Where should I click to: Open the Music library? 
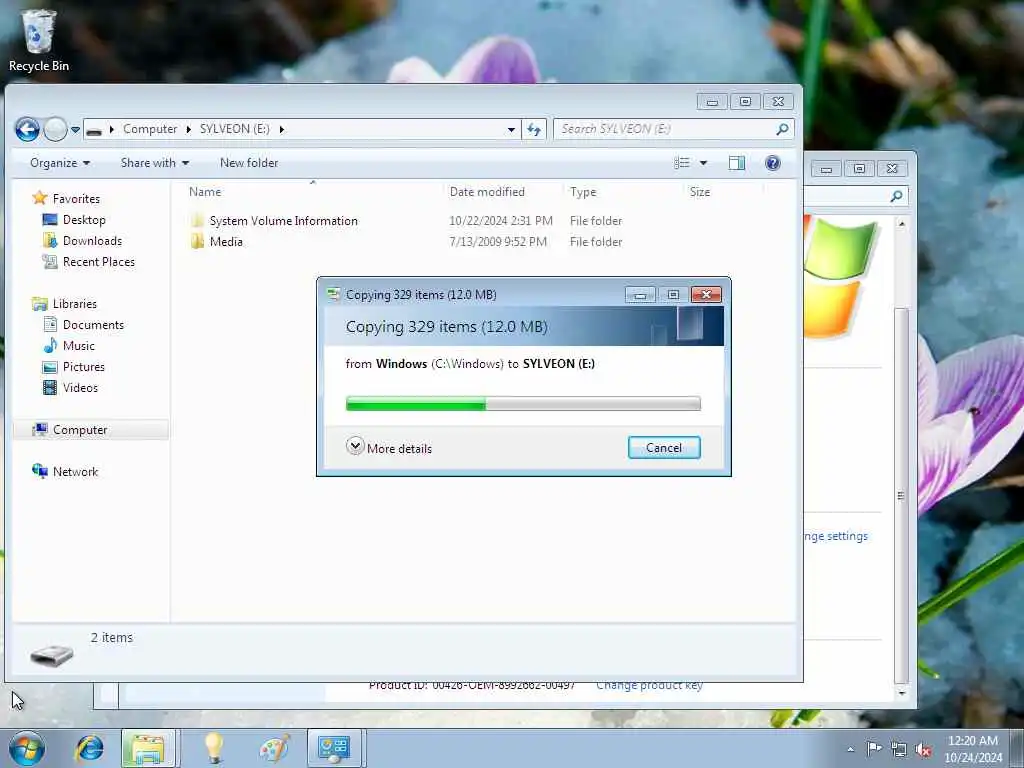(78, 345)
